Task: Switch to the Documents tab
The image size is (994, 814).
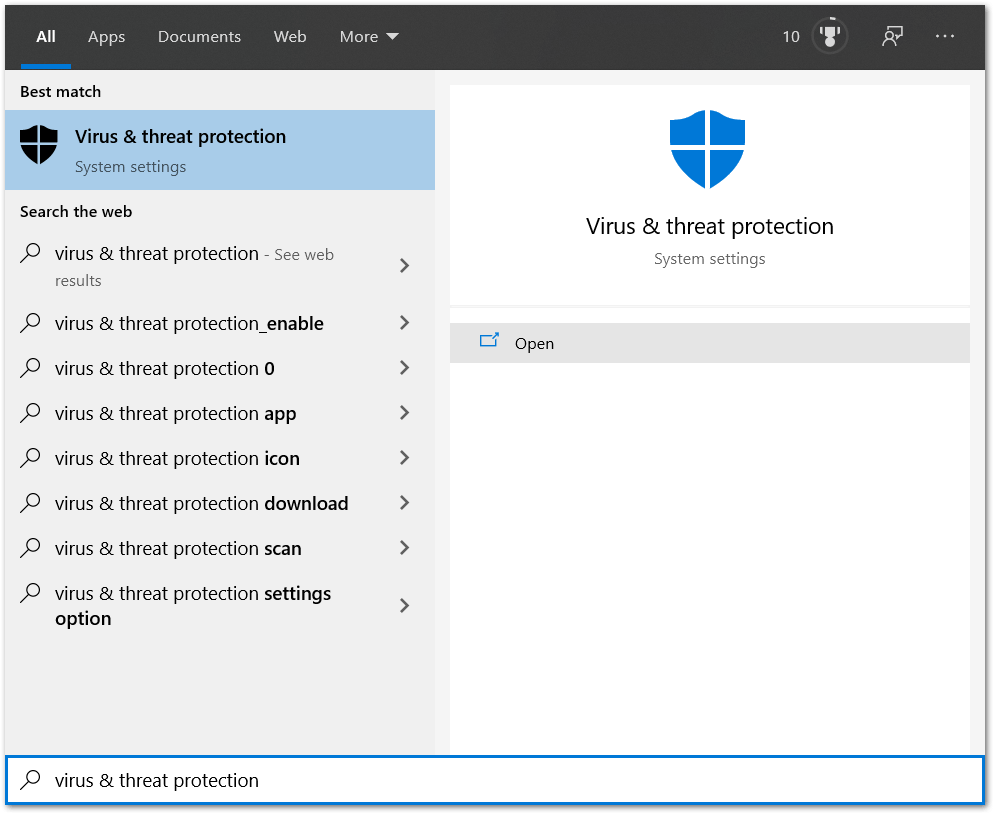Action: click(x=199, y=37)
